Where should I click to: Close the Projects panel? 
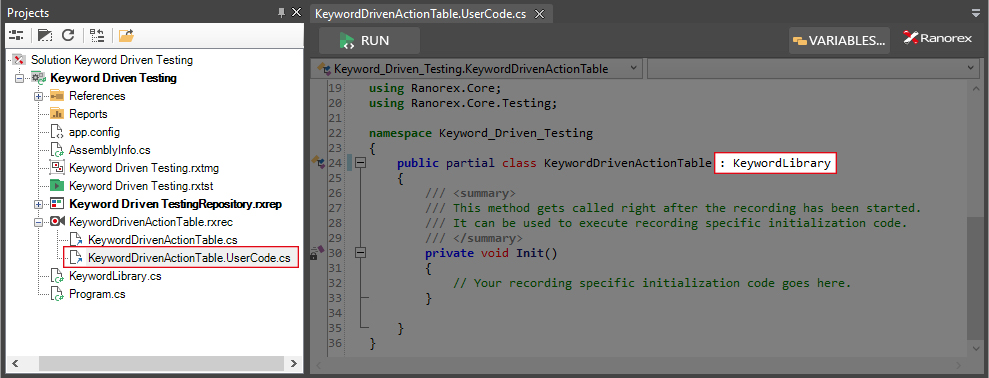coord(296,13)
